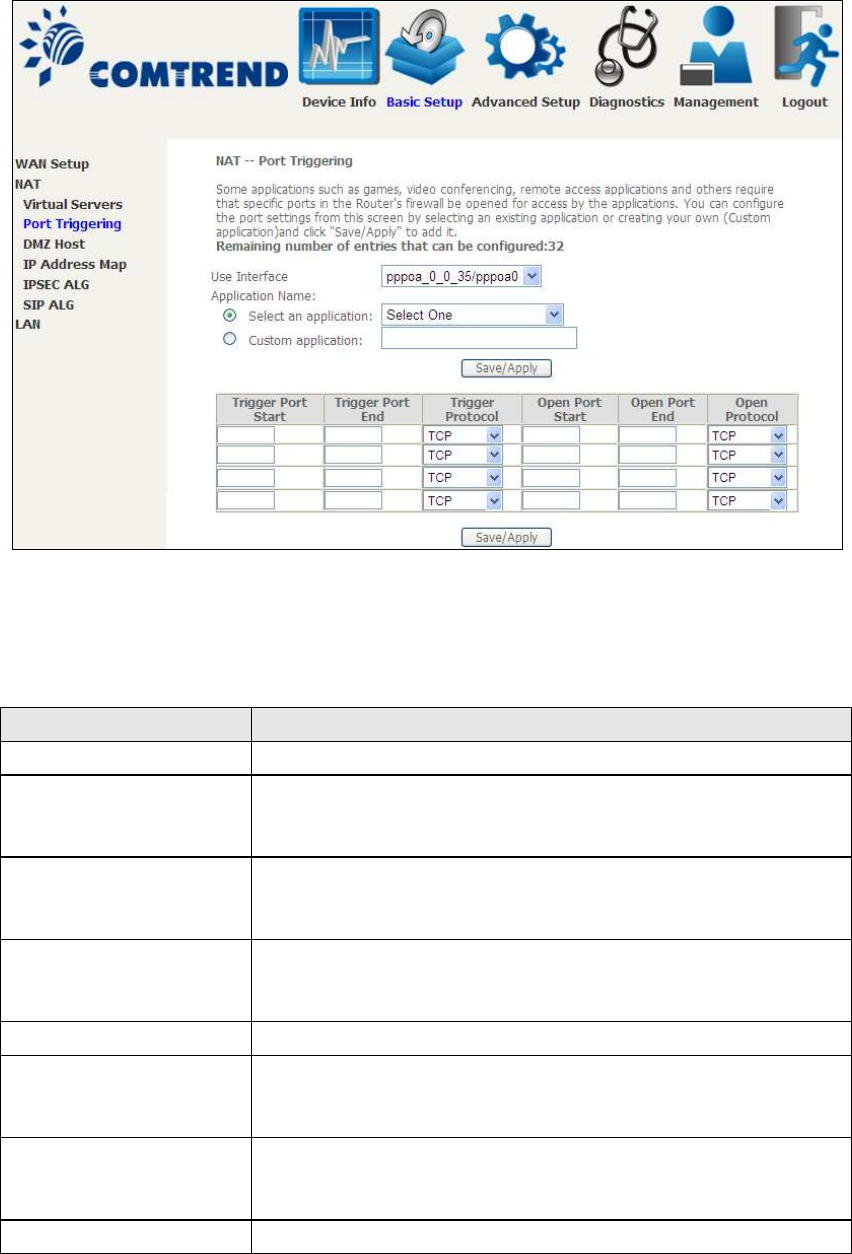Open IP Address Map sidebar item
The image size is (852, 1254).
pyautogui.click(x=75, y=264)
